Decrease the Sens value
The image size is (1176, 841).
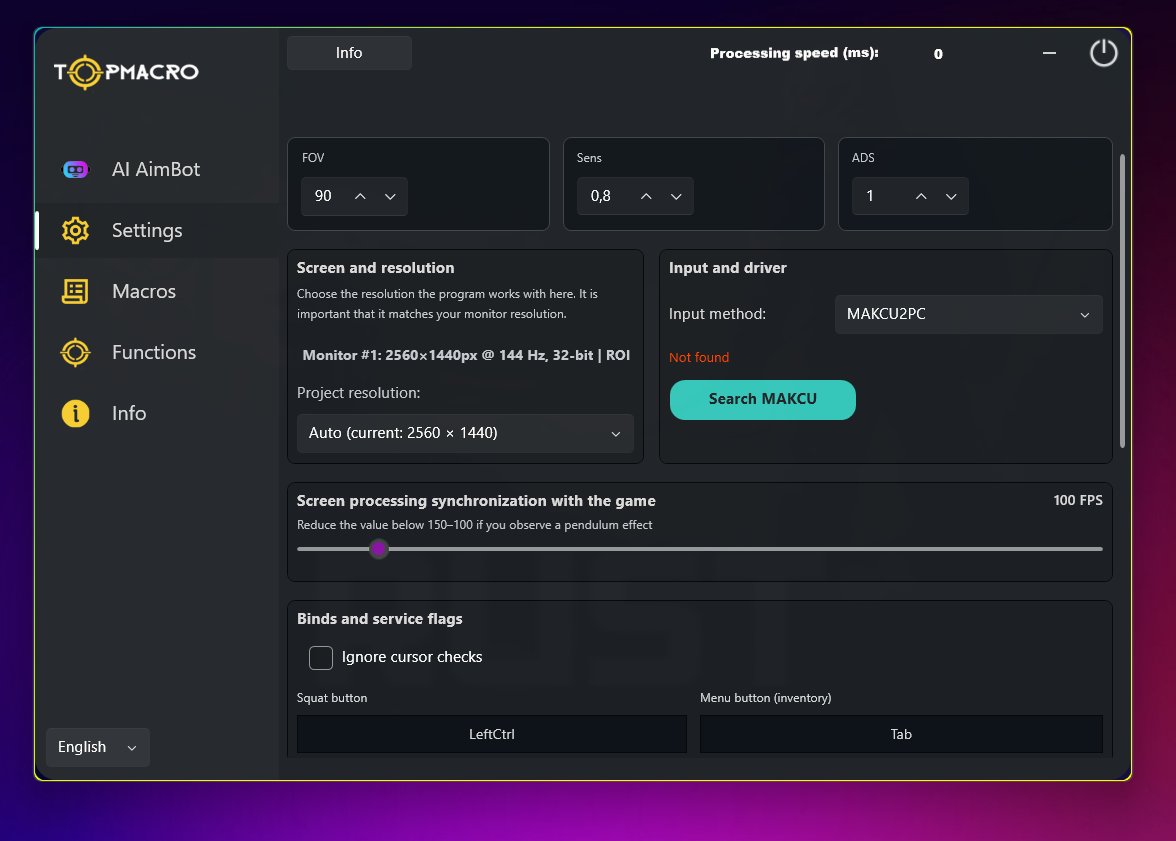click(676, 197)
